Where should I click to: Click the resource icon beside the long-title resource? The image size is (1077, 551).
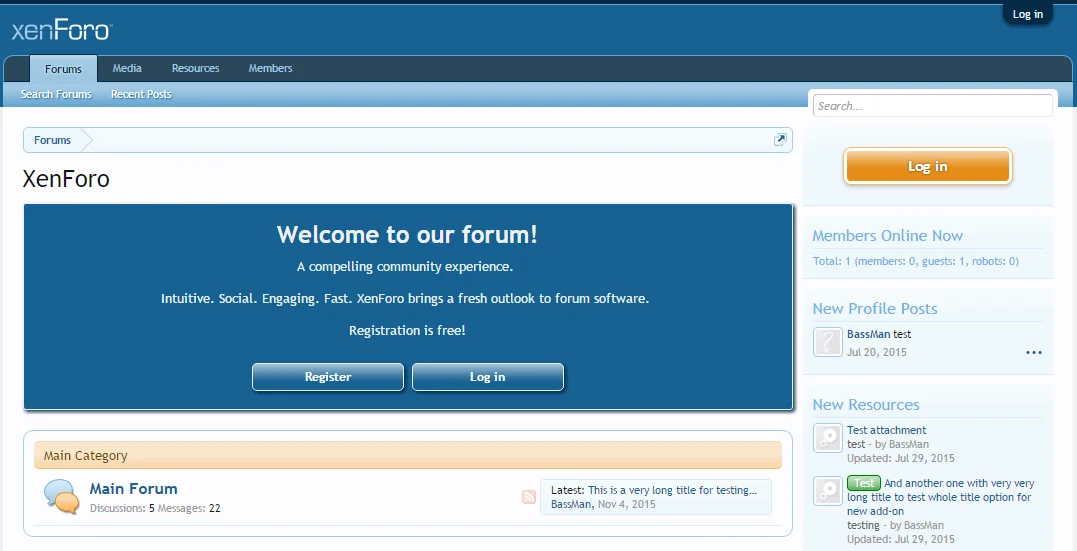pos(828,491)
